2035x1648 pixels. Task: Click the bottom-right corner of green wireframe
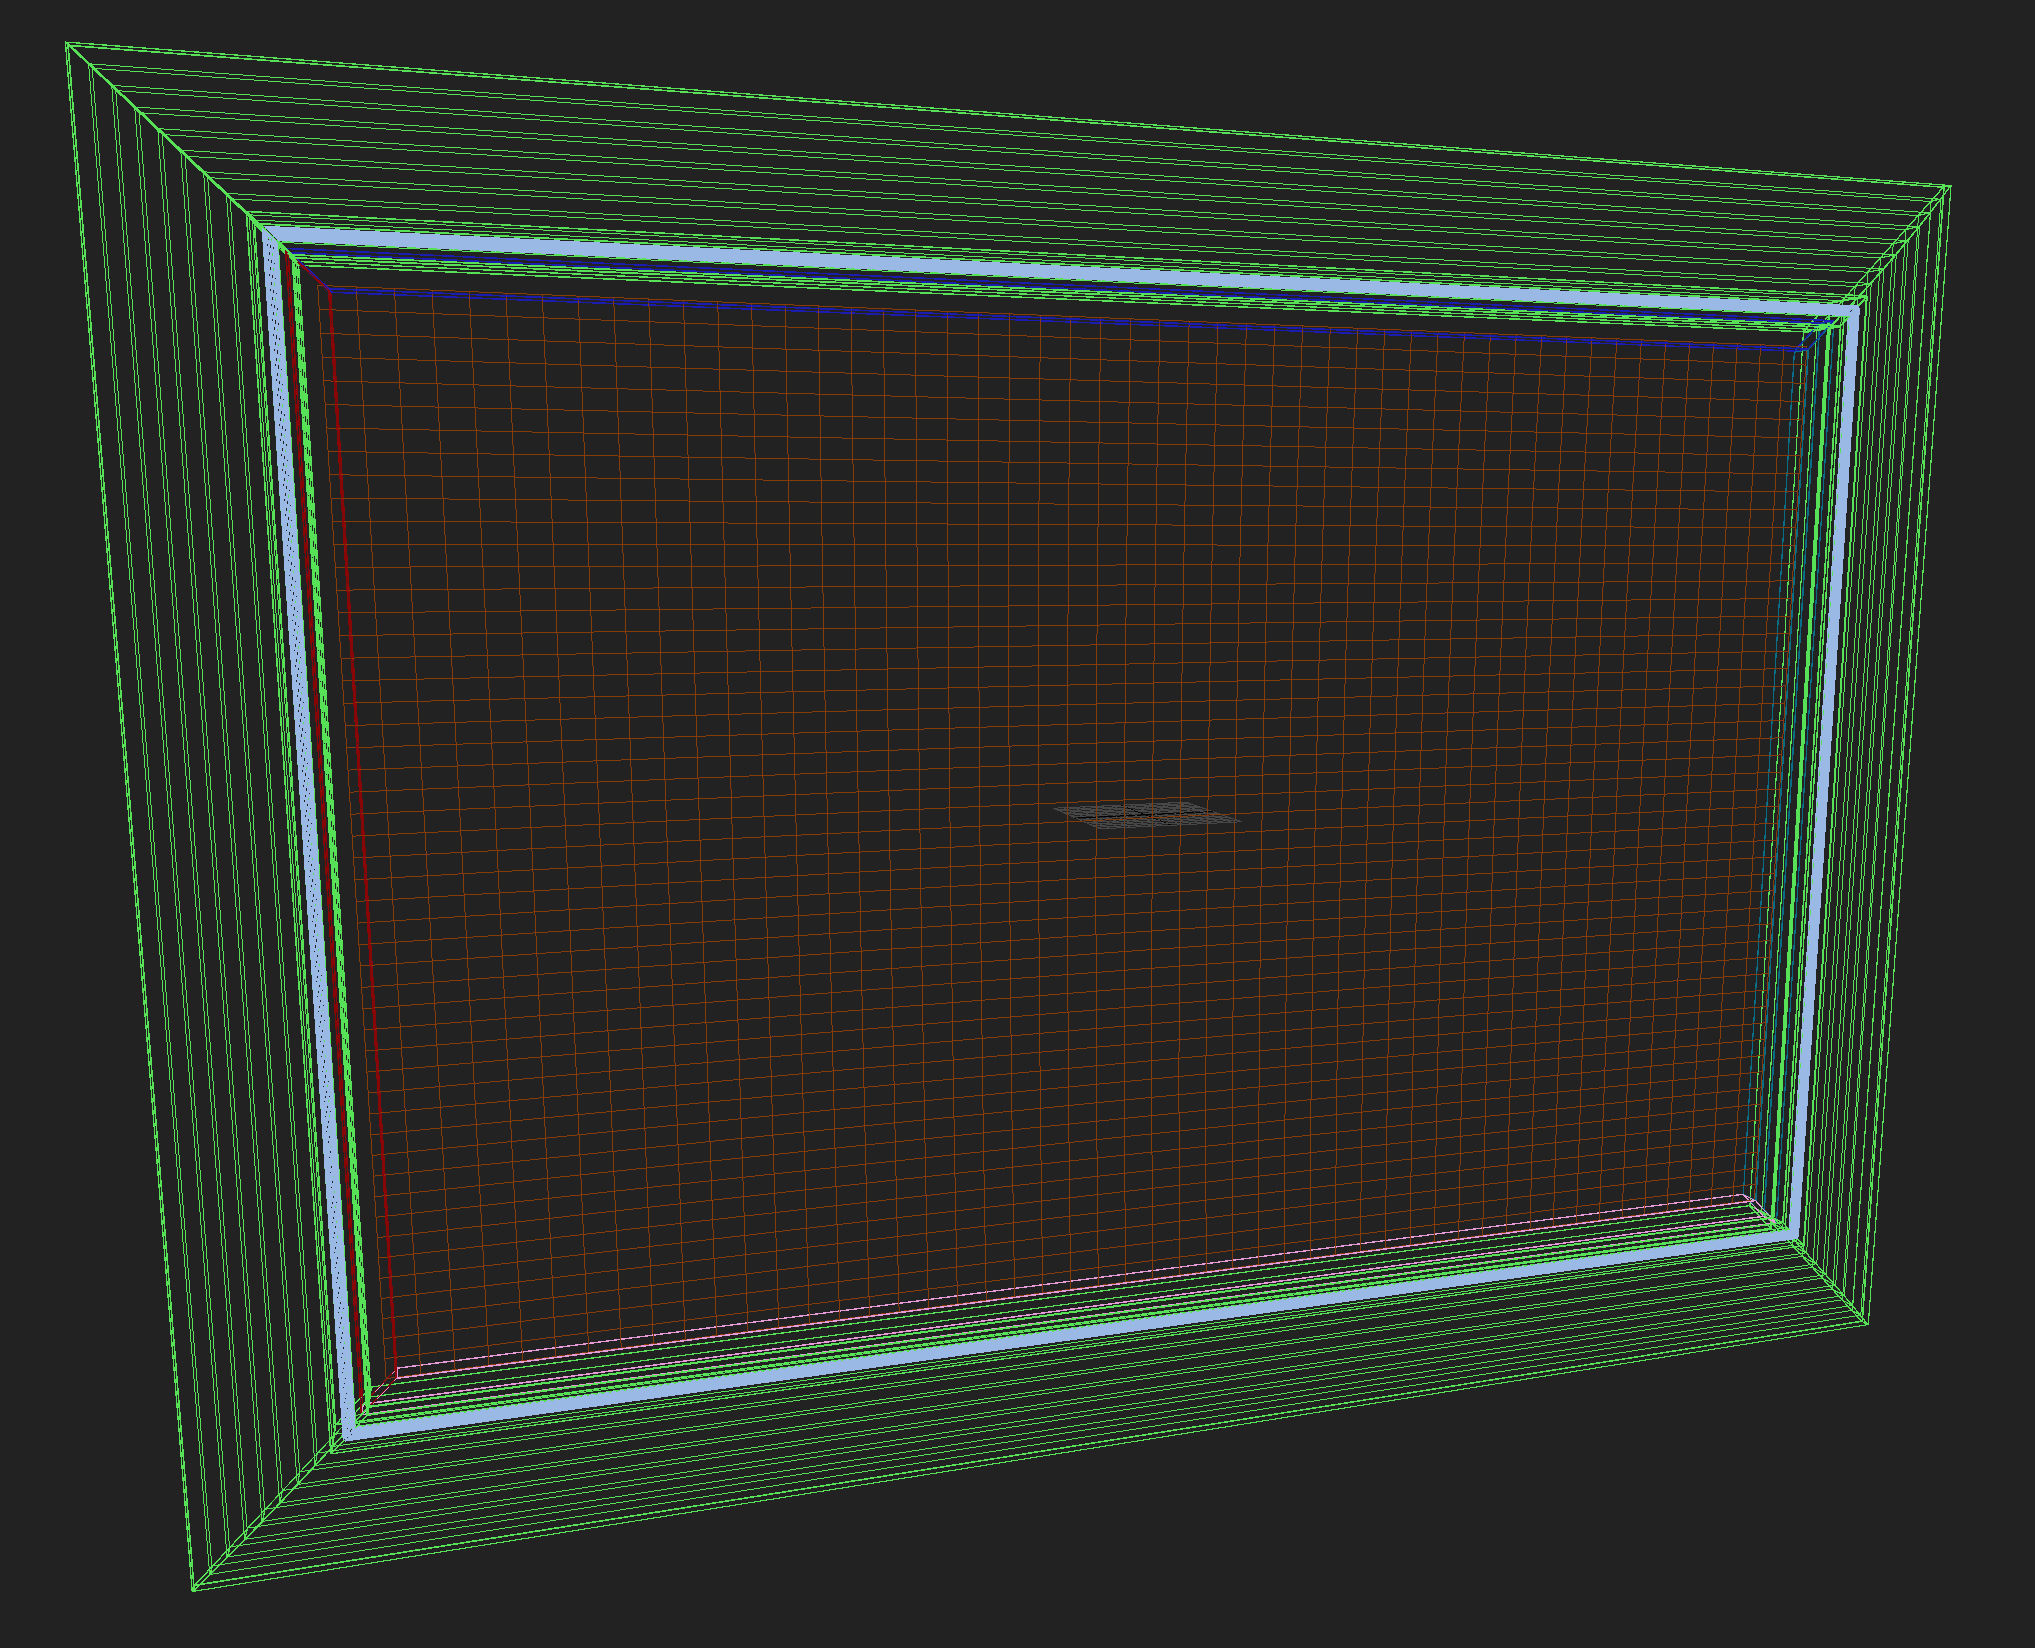(1866, 1324)
